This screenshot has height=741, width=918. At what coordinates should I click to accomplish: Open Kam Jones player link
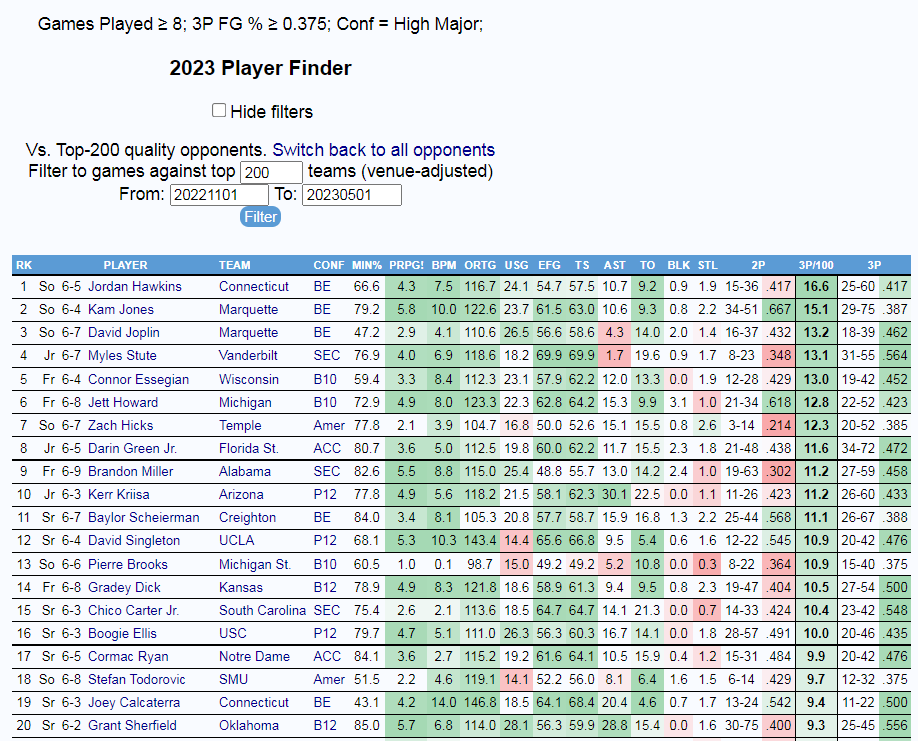click(121, 309)
